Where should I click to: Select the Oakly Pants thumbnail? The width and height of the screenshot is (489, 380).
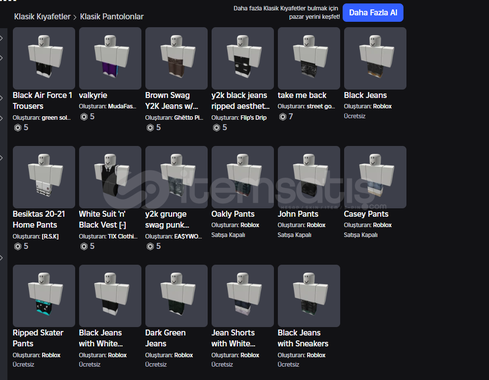(x=243, y=177)
